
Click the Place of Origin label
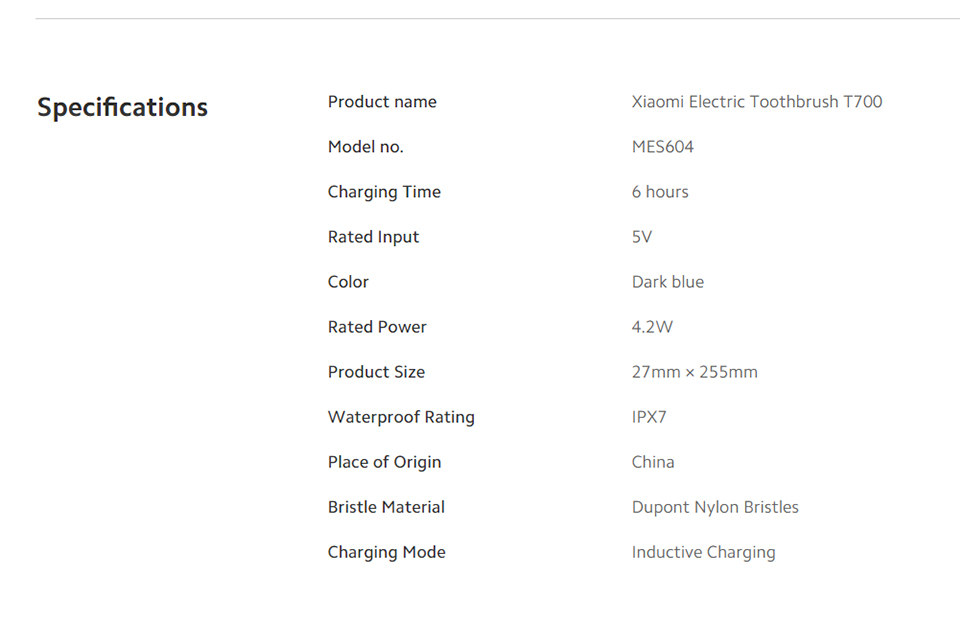coord(384,462)
